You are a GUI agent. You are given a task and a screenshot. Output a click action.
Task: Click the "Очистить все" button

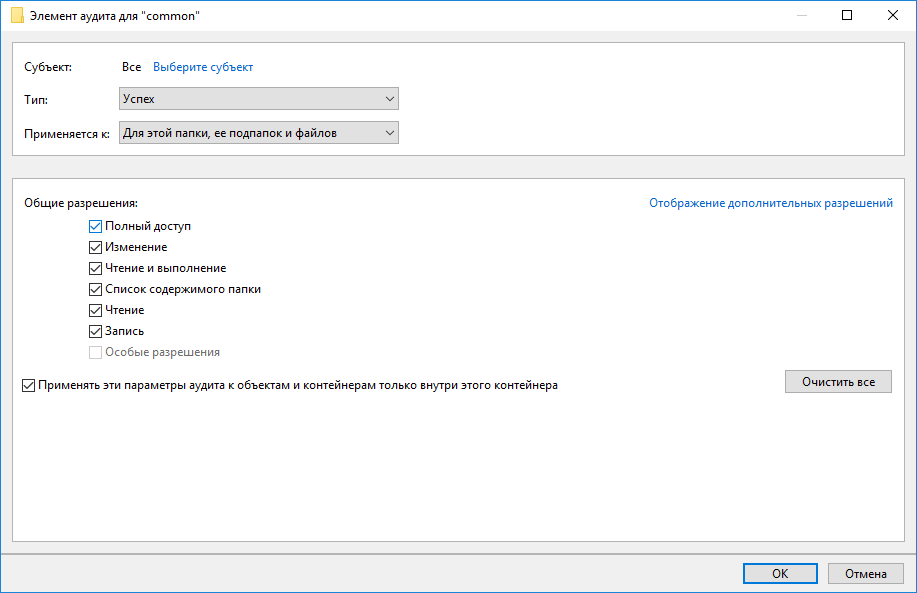838,382
